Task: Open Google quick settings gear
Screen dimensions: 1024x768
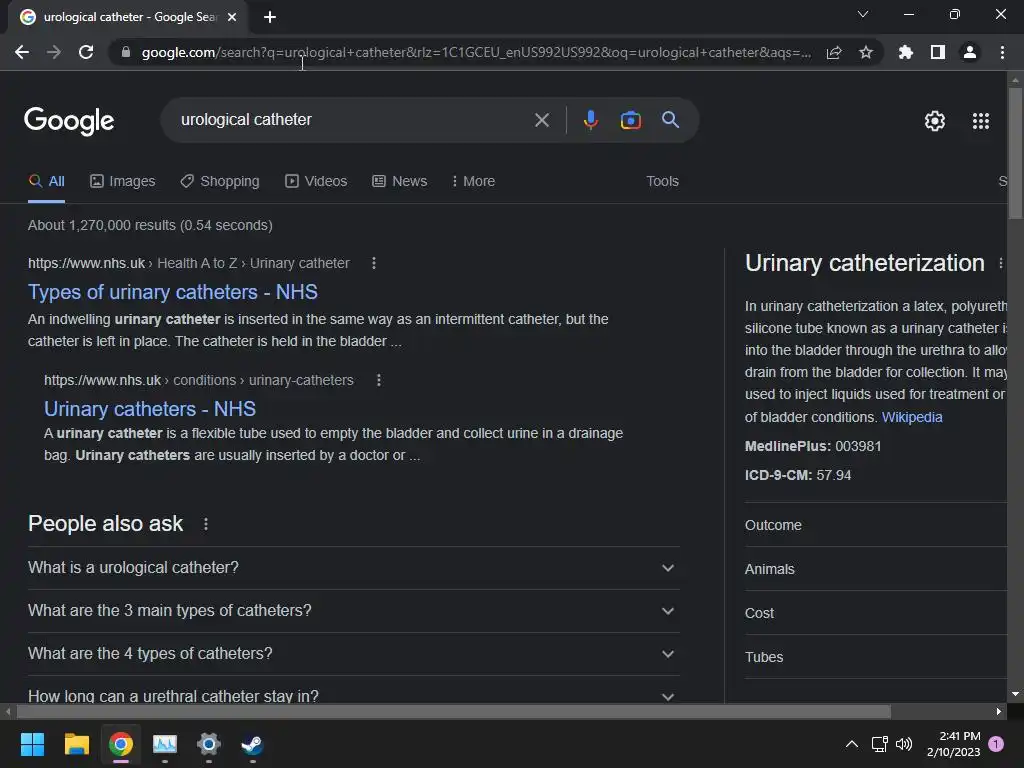Action: pos(935,121)
